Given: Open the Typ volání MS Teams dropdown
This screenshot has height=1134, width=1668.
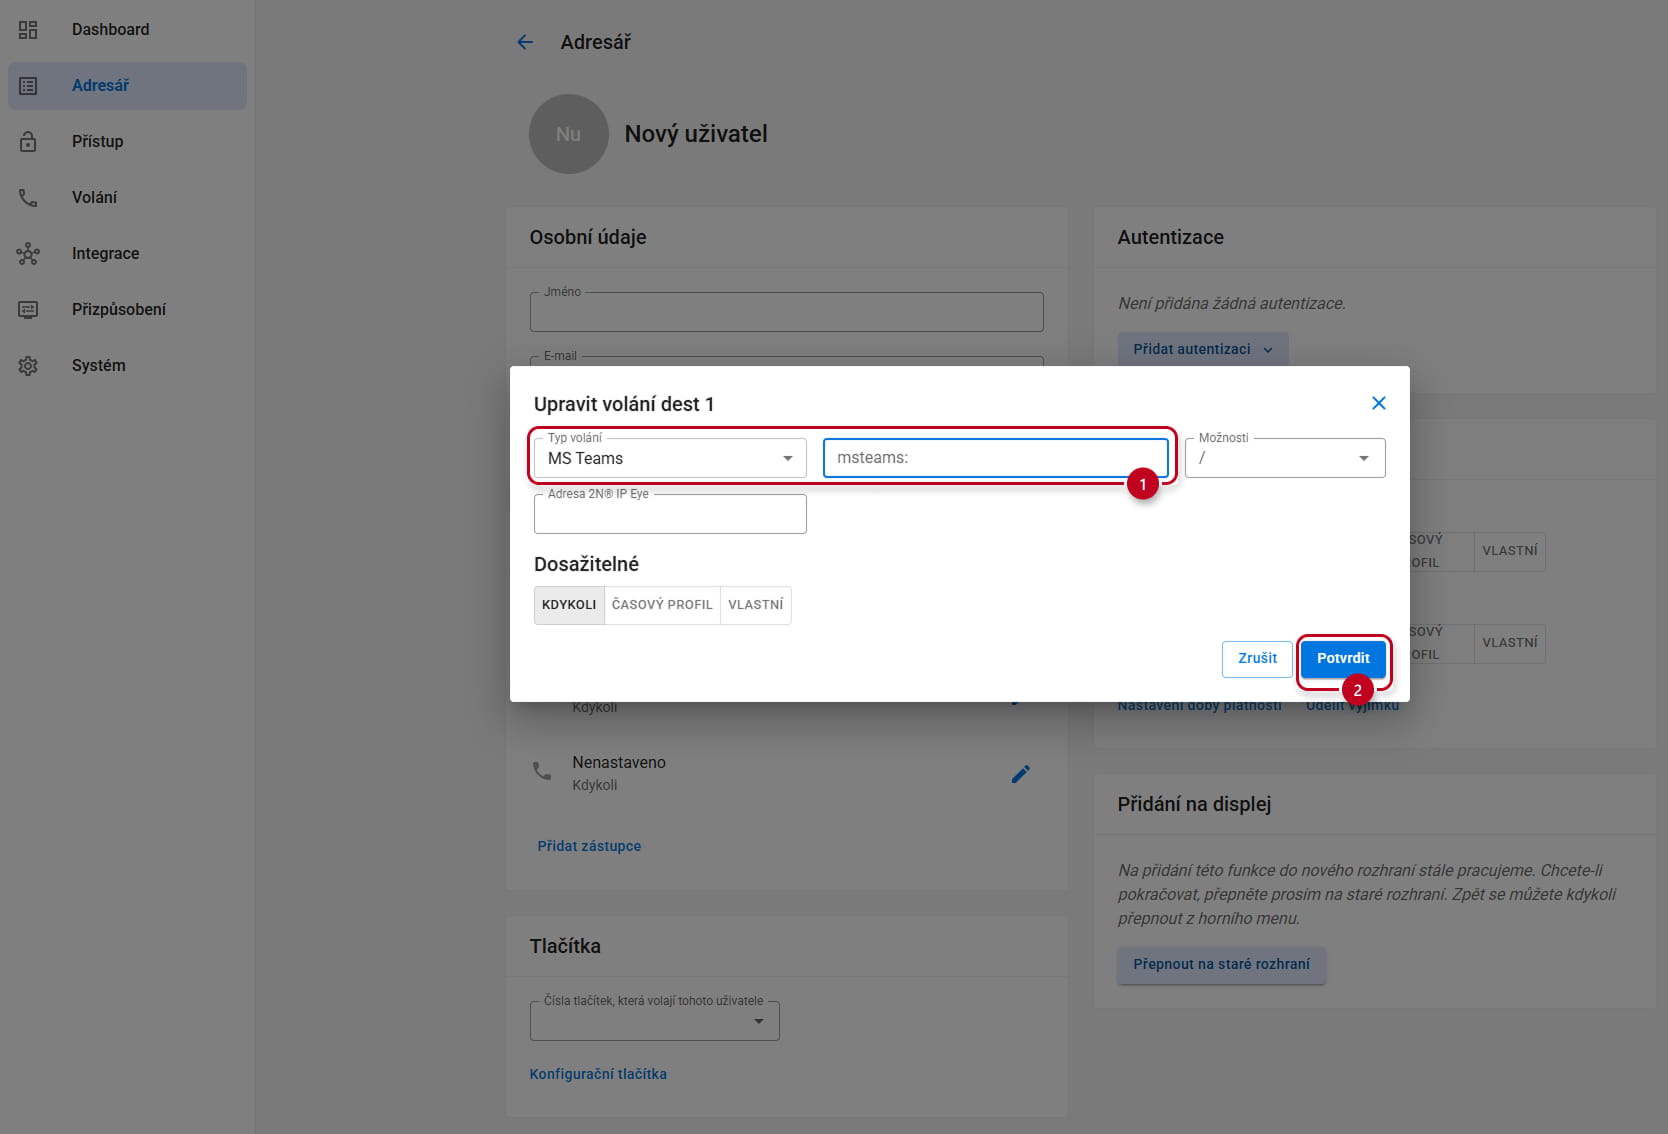Looking at the screenshot, I should [670, 458].
